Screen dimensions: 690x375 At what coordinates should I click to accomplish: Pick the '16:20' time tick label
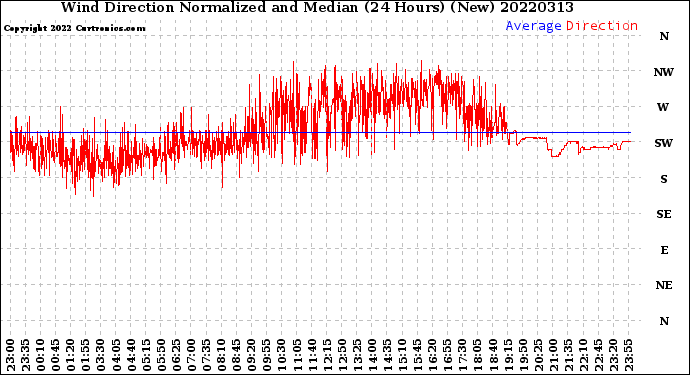pos(432,355)
